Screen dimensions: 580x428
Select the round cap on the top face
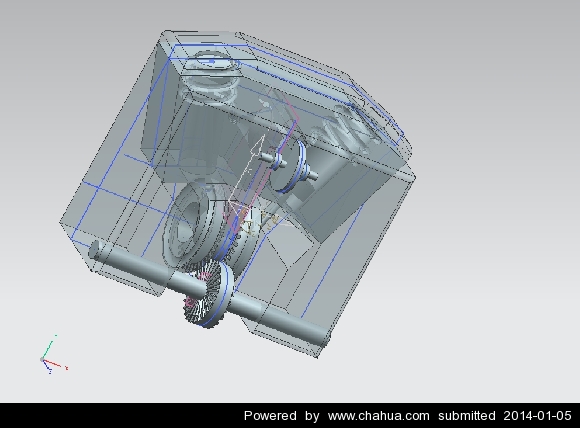(212, 61)
